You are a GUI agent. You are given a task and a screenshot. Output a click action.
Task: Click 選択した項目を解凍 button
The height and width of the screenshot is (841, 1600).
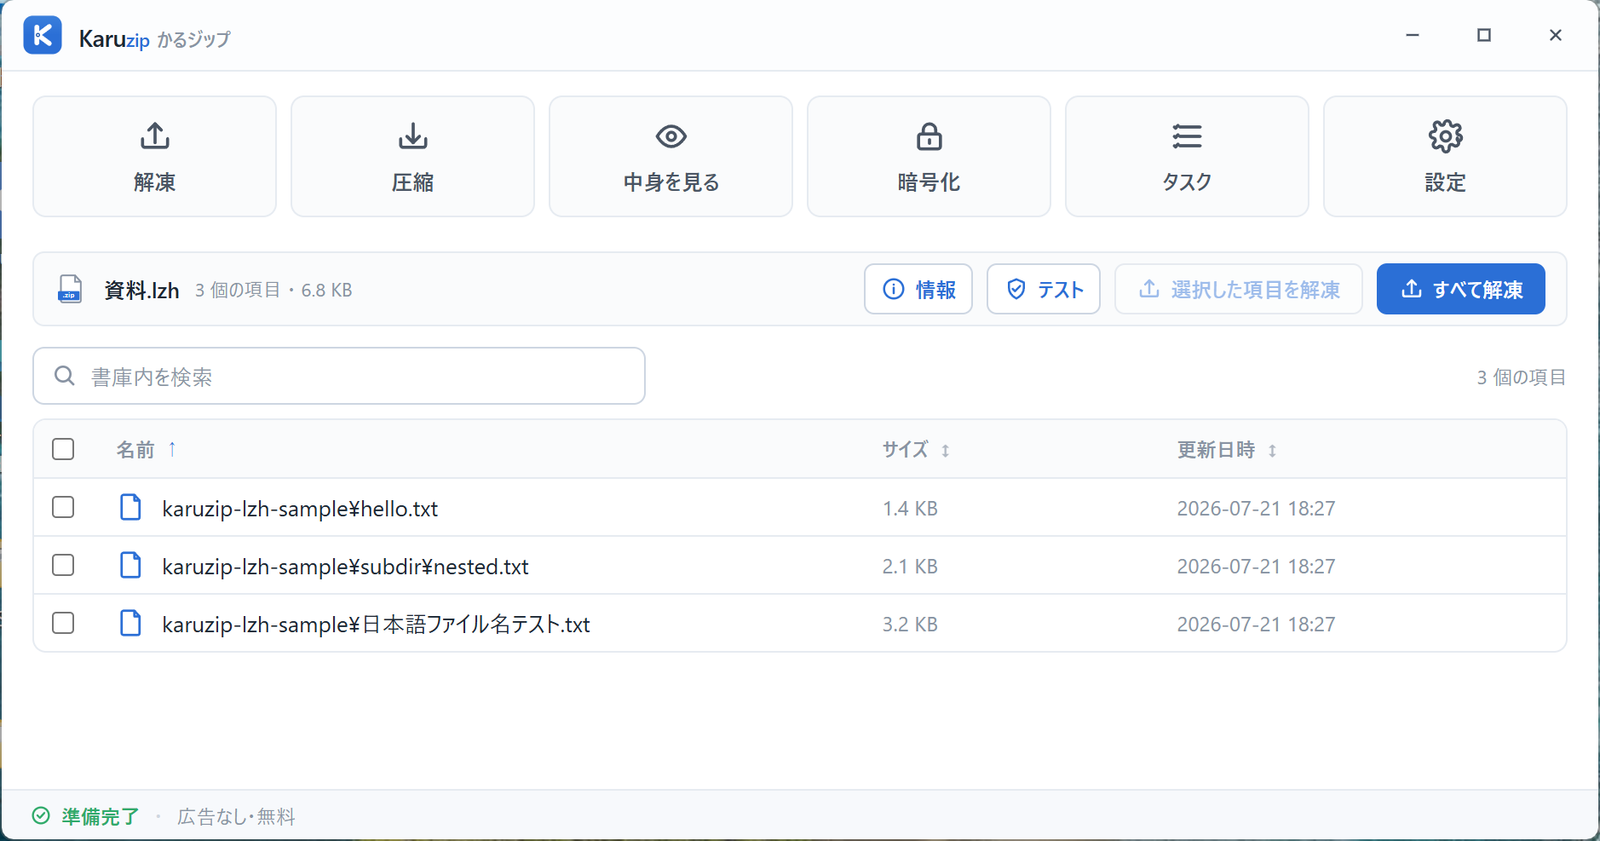1239,289
